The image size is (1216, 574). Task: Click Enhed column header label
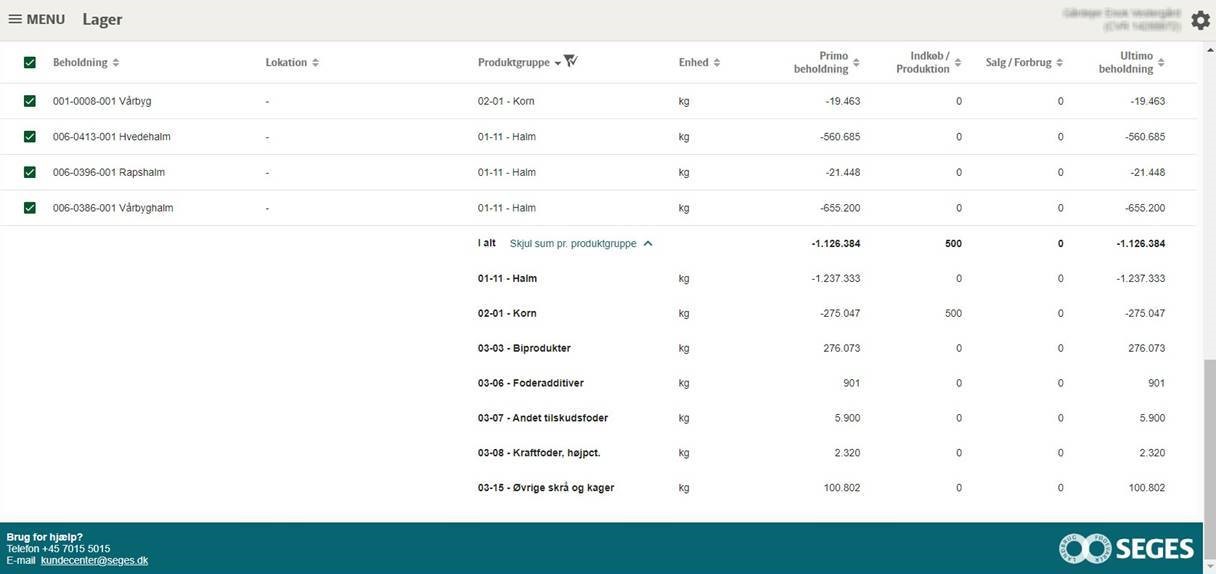coord(693,62)
